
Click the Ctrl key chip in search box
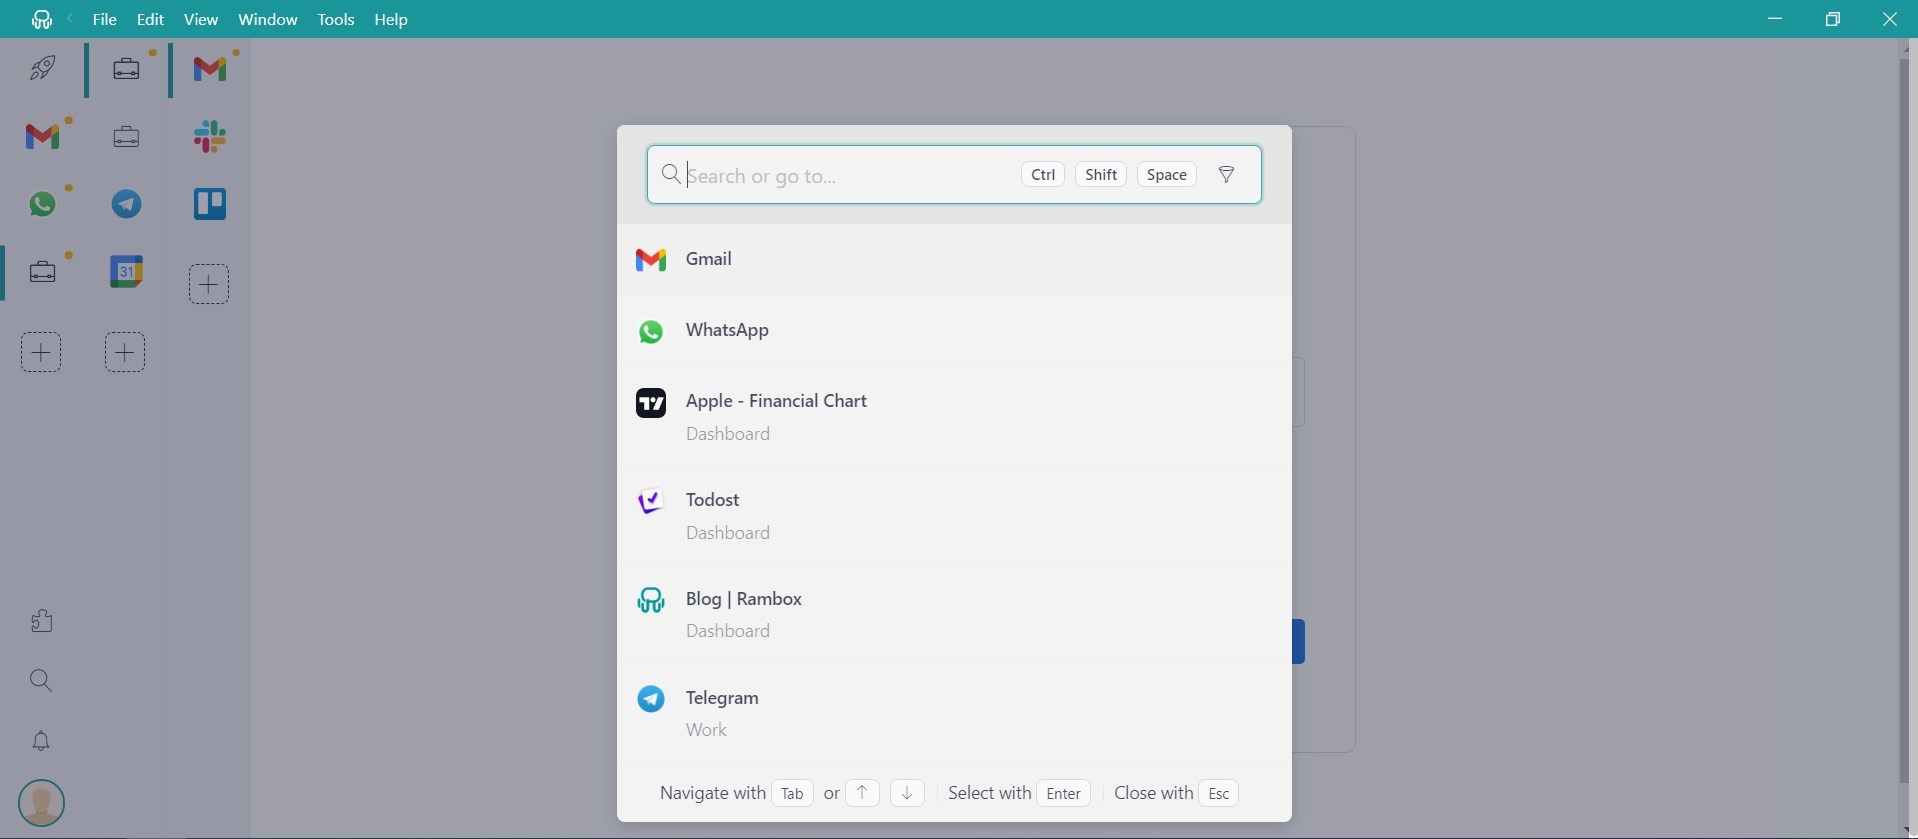1043,175
